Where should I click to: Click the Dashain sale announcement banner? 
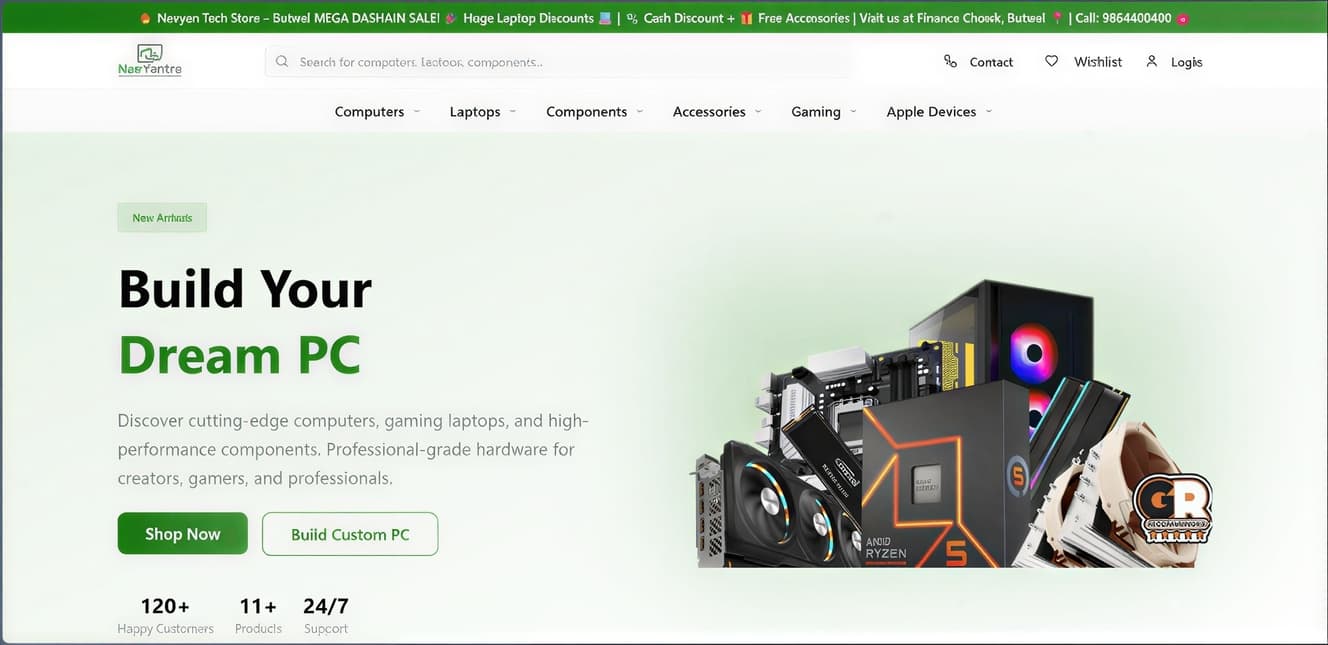tap(664, 18)
